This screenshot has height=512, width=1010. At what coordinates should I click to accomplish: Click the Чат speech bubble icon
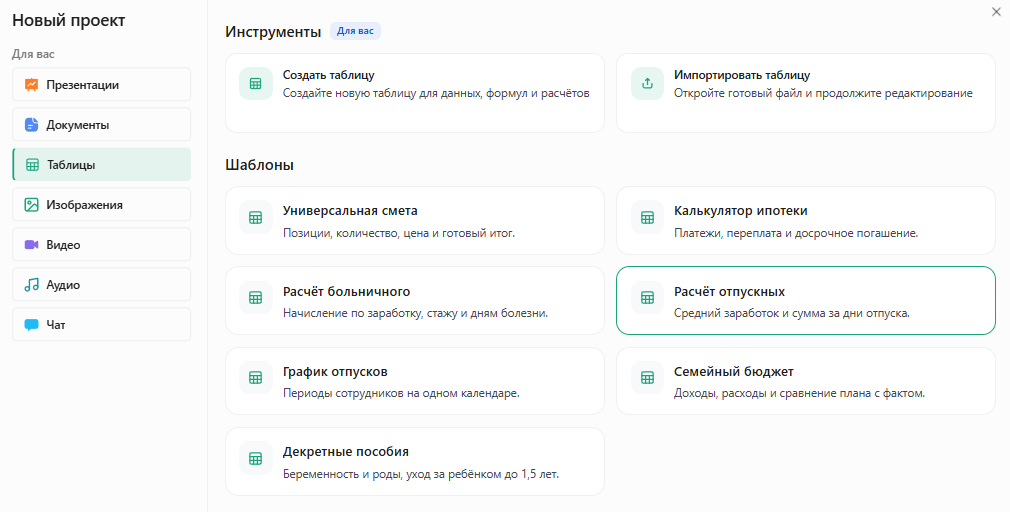[x=32, y=325]
